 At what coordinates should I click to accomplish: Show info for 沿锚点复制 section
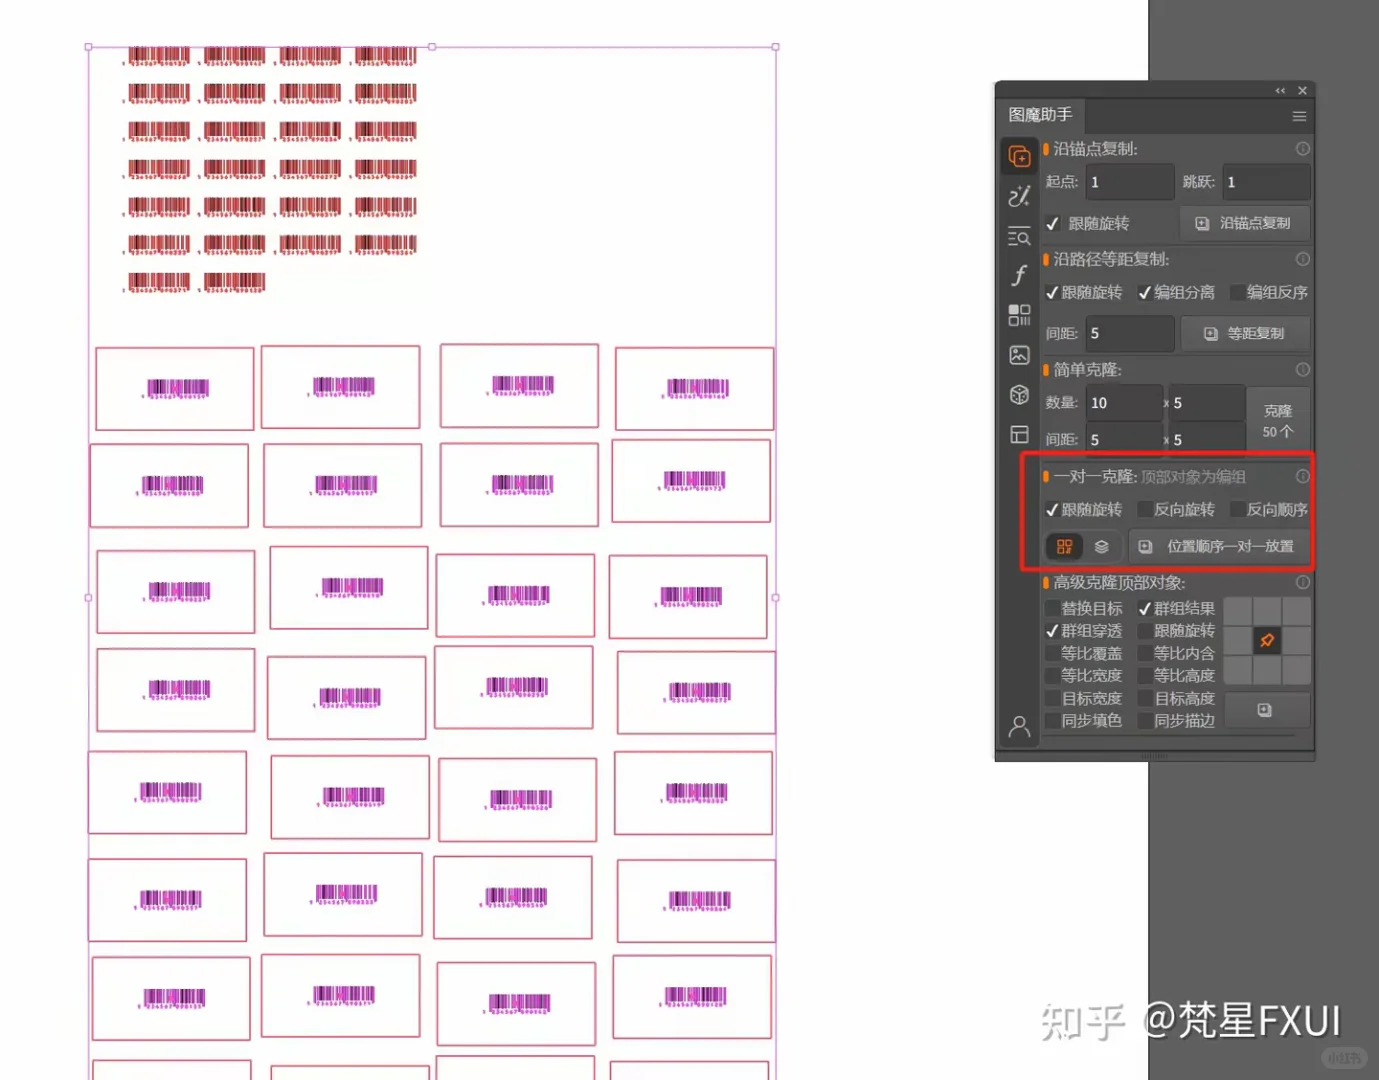(x=1303, y=149)
